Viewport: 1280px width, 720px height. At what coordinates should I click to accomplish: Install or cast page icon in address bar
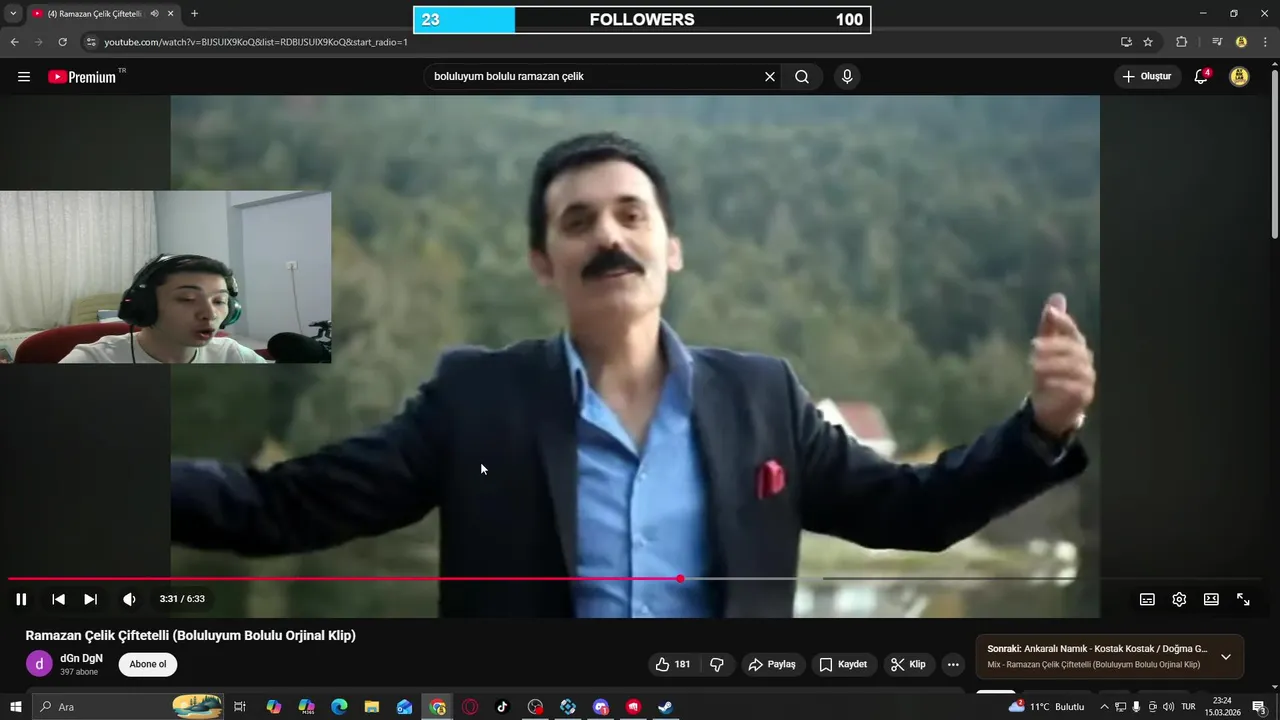coord(1126,42)
